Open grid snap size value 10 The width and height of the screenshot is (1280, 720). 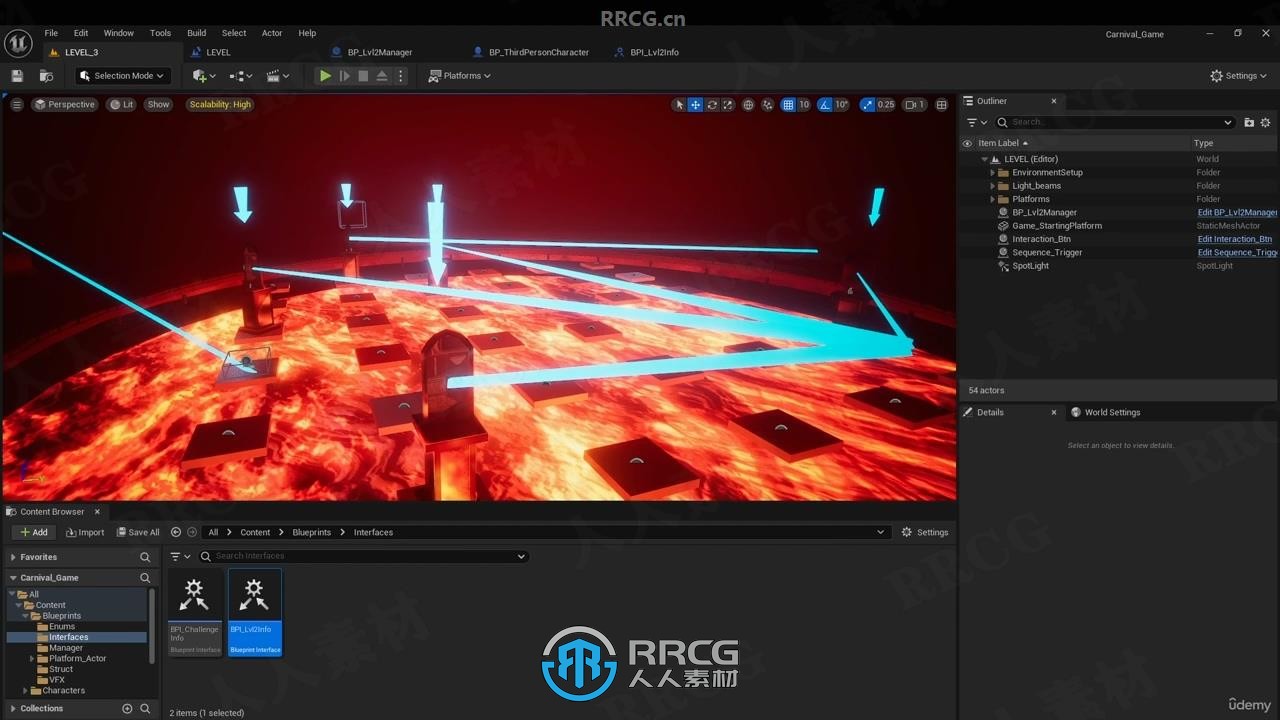(804, 104)
